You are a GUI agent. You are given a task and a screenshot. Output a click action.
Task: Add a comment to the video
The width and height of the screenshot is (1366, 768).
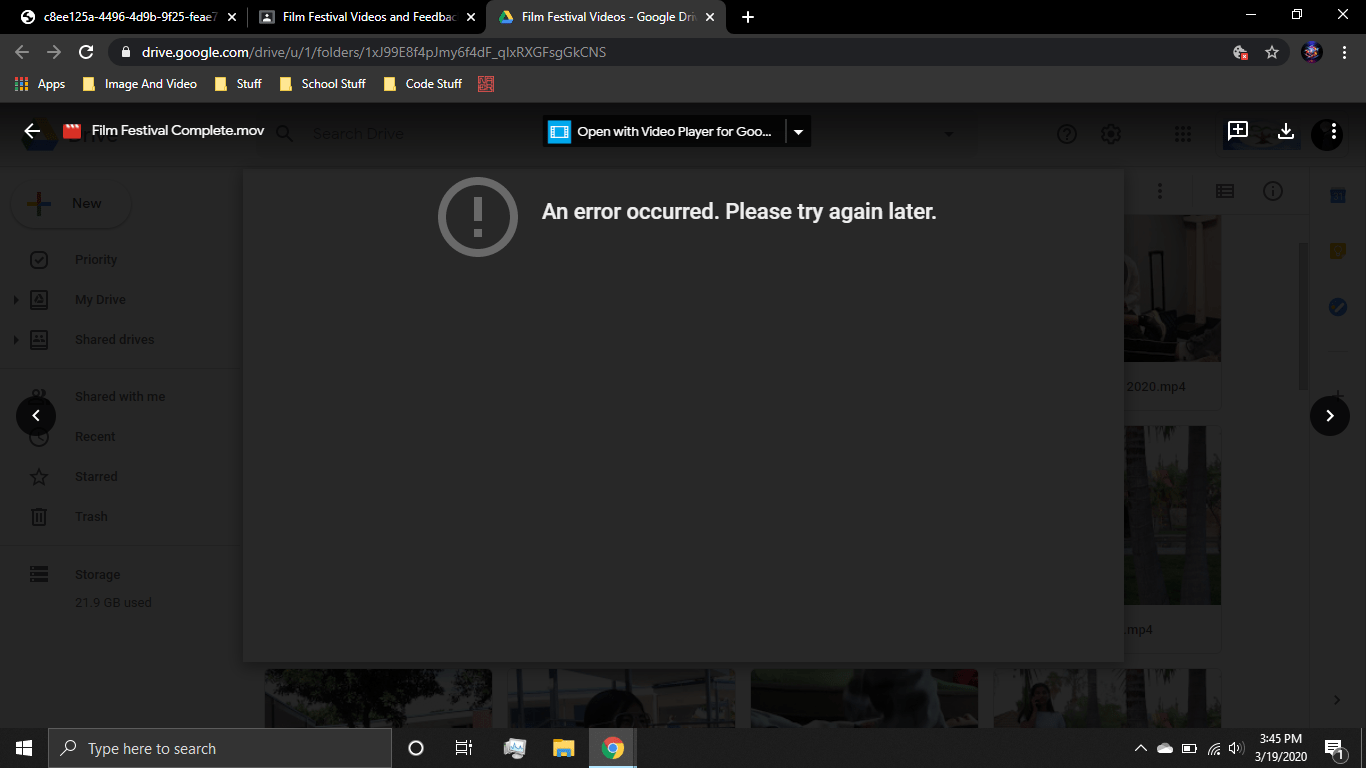pyautogui.click(x=1238, y=130)
